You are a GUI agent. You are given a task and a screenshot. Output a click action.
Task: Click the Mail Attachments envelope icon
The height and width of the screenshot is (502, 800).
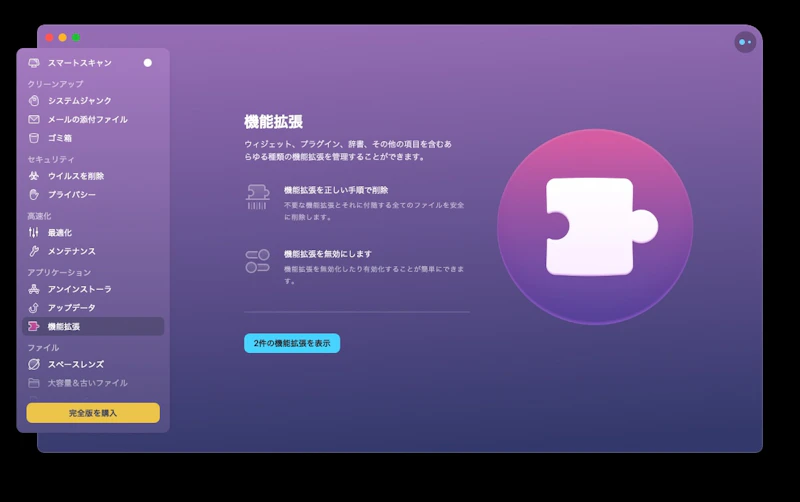point(34,119)
